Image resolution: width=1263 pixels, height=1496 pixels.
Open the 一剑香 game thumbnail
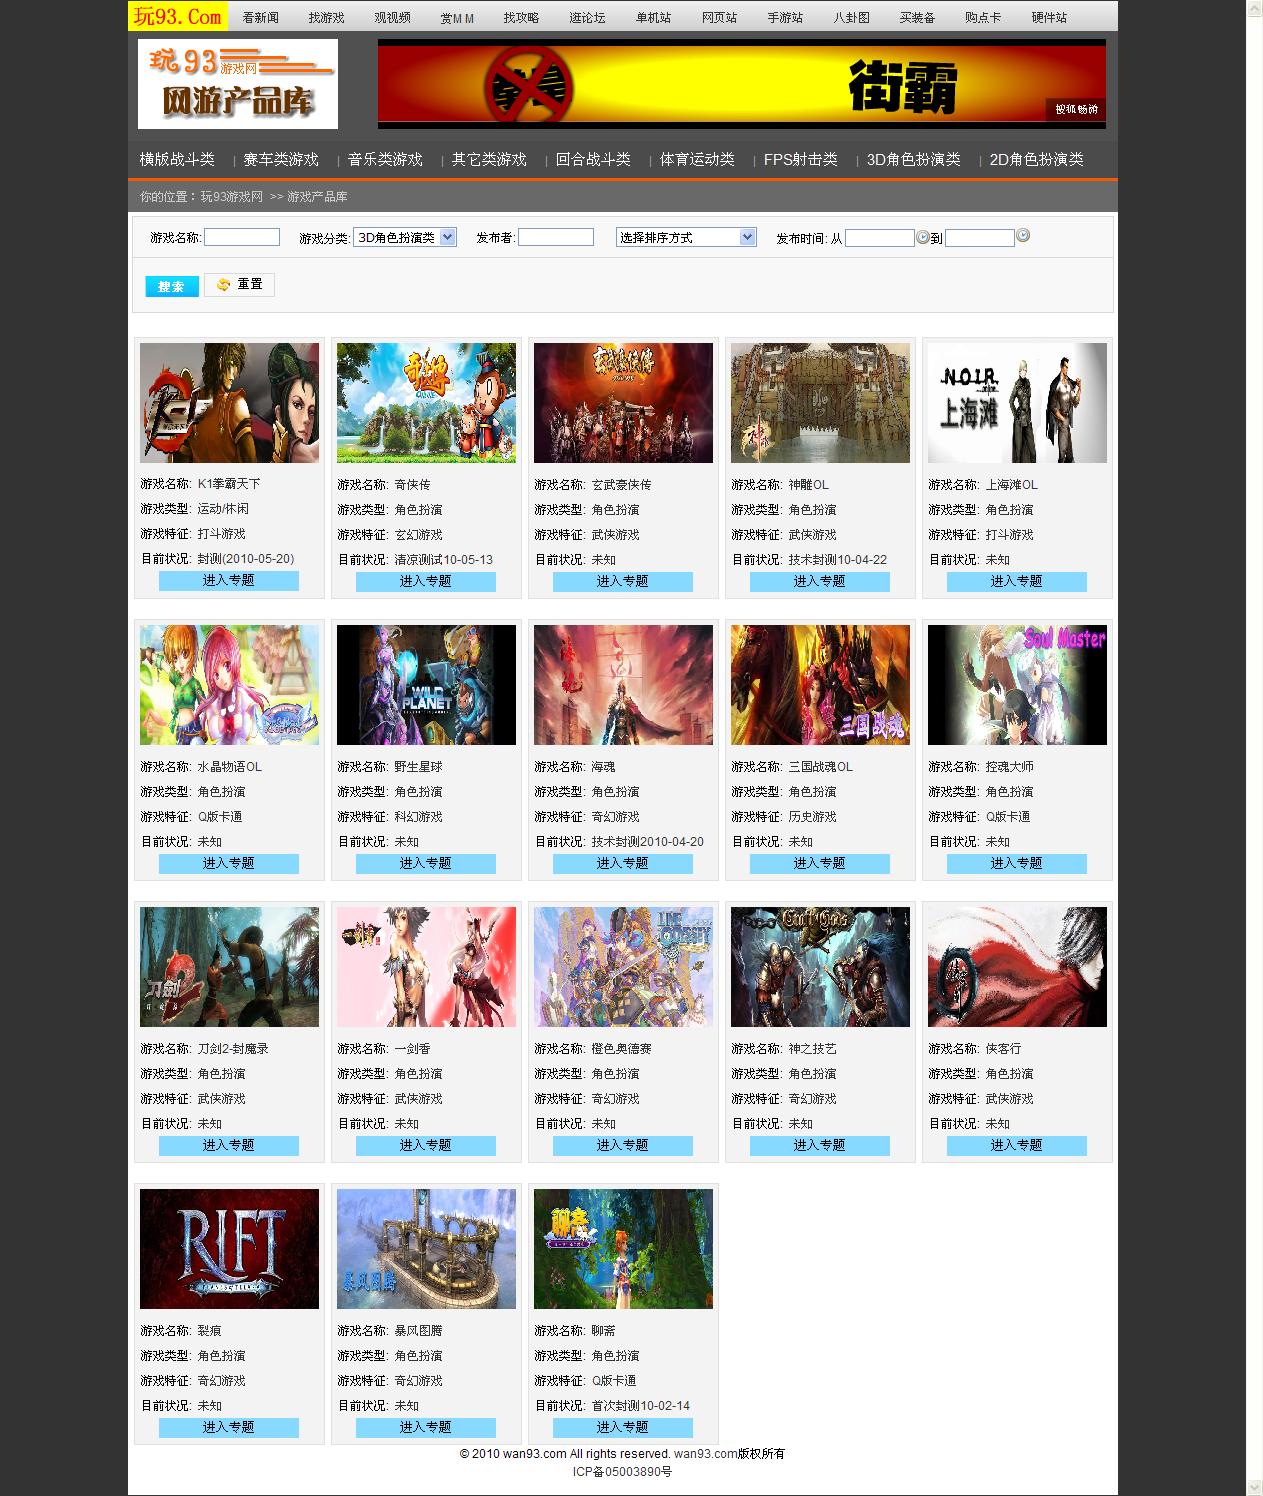[427, 967]
